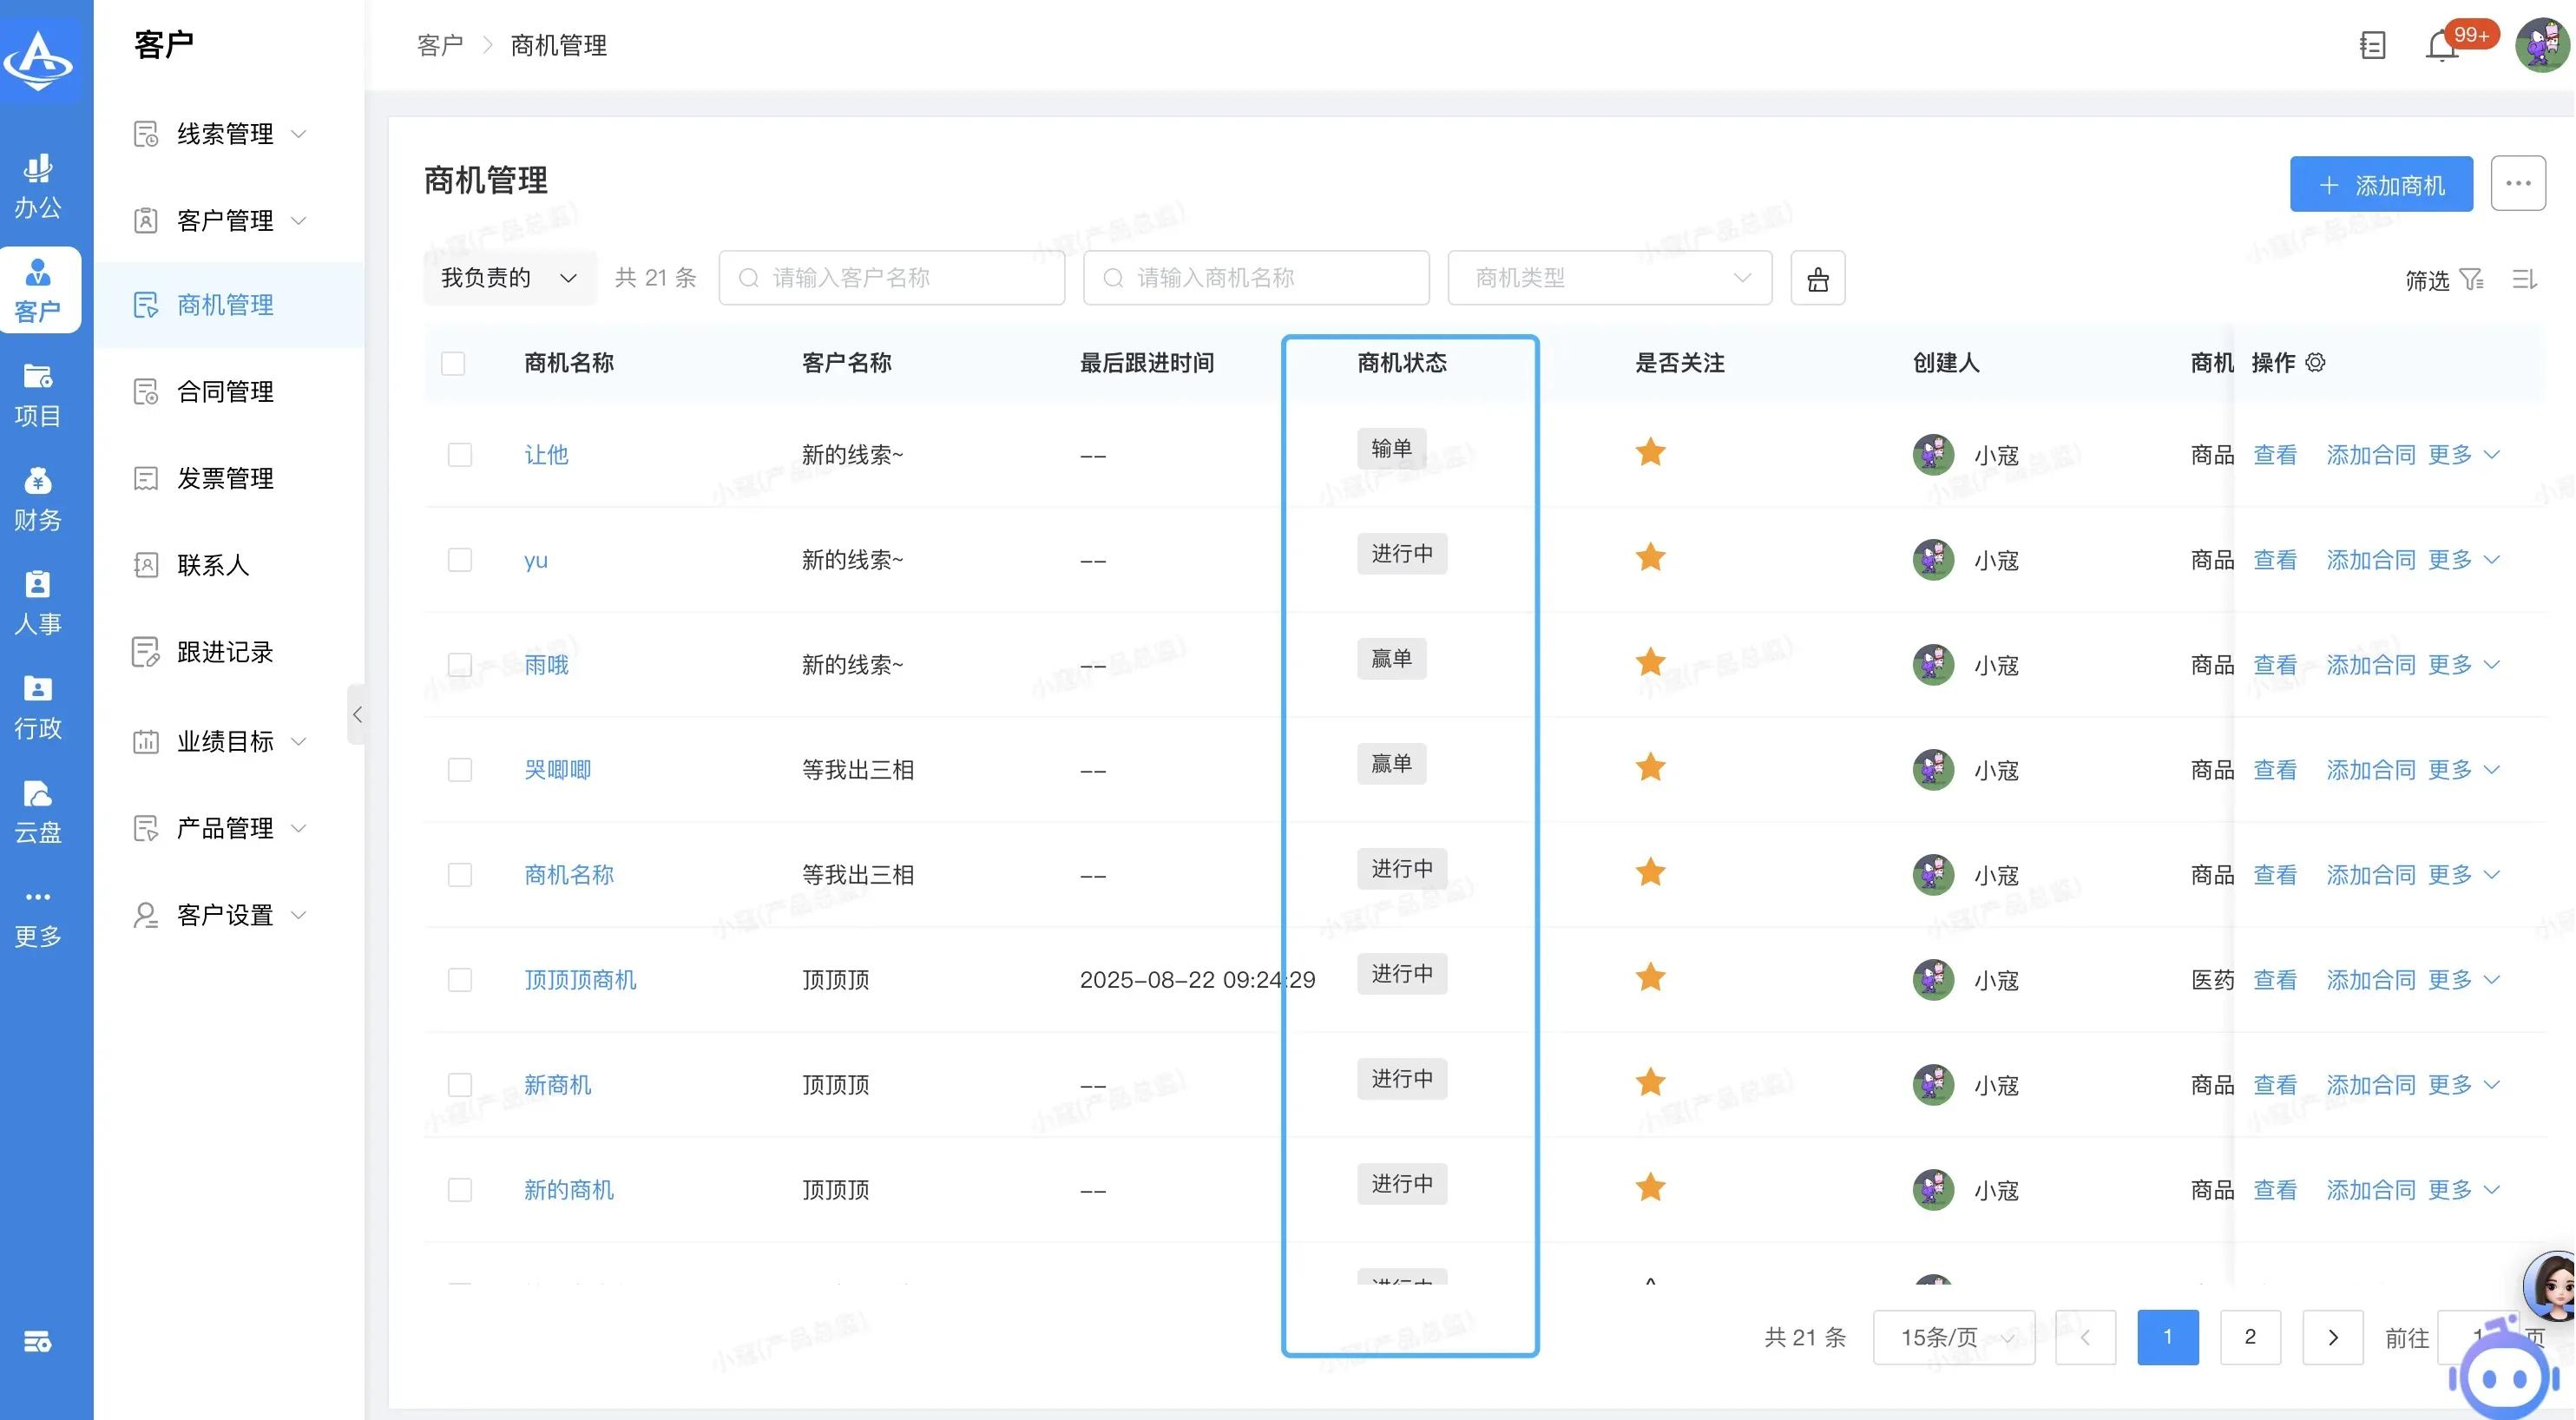Expand the 商机类型 dropdown
The image size is (2576, 1420).
coord(1609,278)
